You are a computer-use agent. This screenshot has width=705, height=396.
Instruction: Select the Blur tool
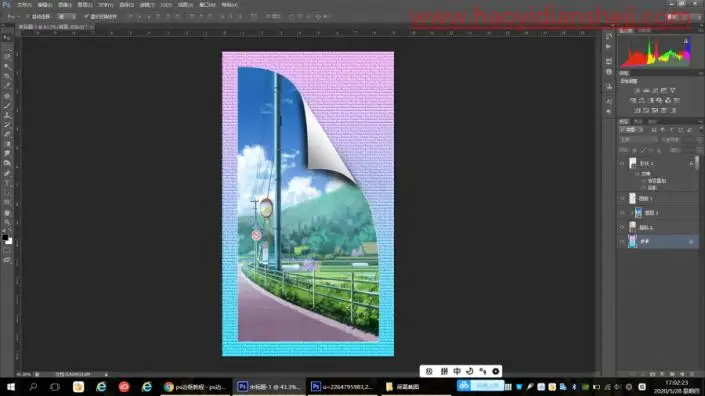tap(7, 154)
